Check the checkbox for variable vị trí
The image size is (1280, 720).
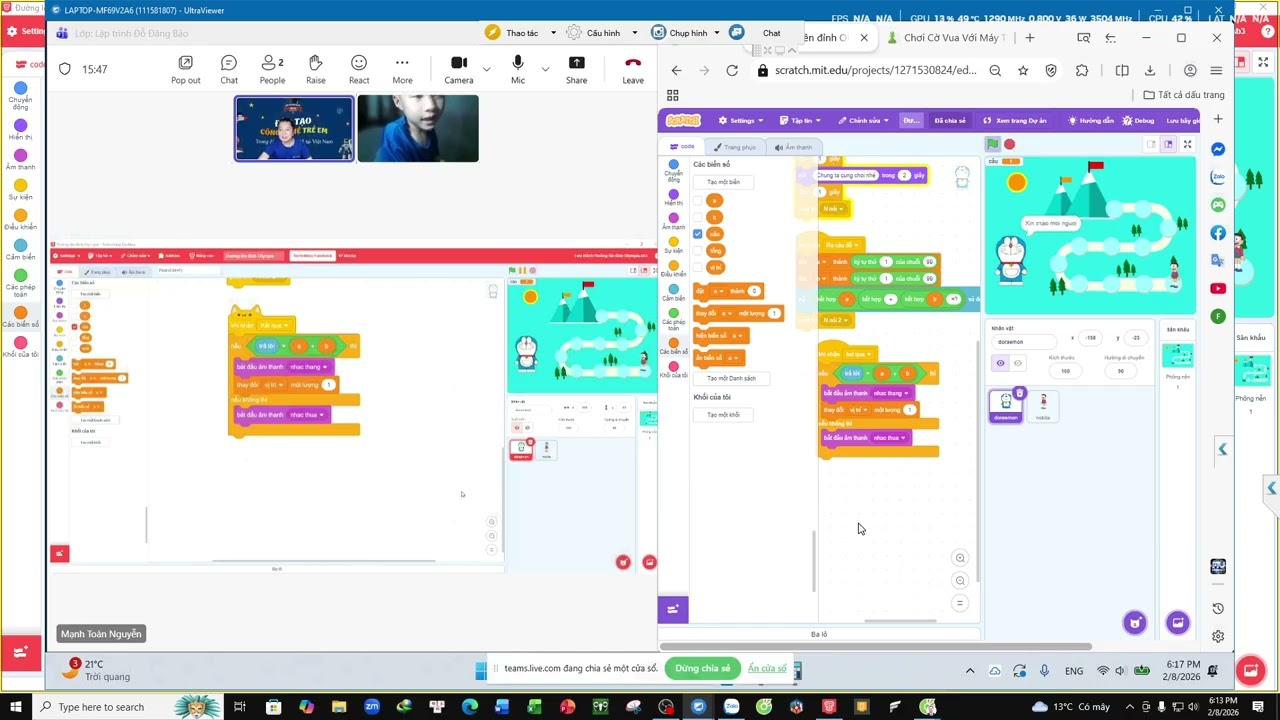[697, 267]
